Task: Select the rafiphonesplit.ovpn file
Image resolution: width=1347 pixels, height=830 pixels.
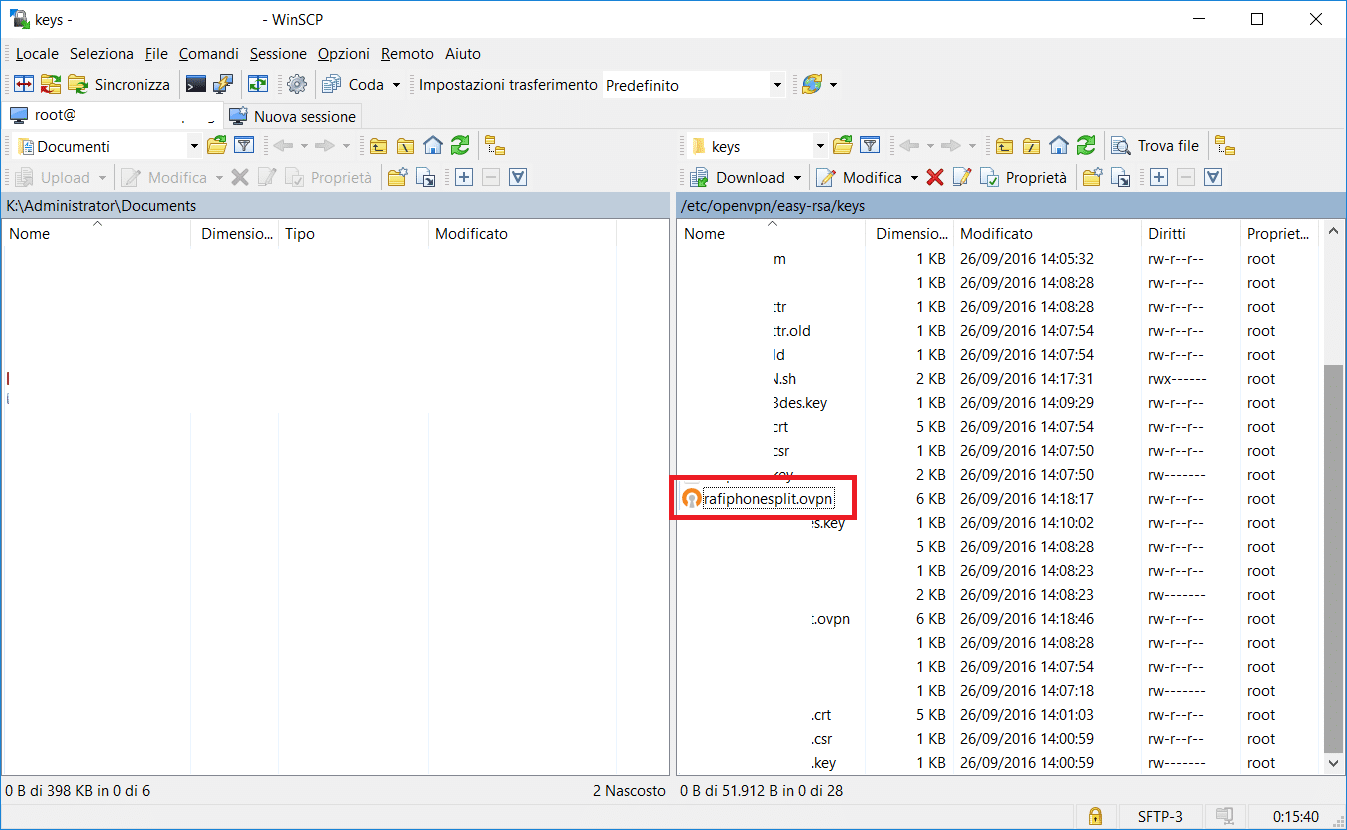Action: pos(767,499)
